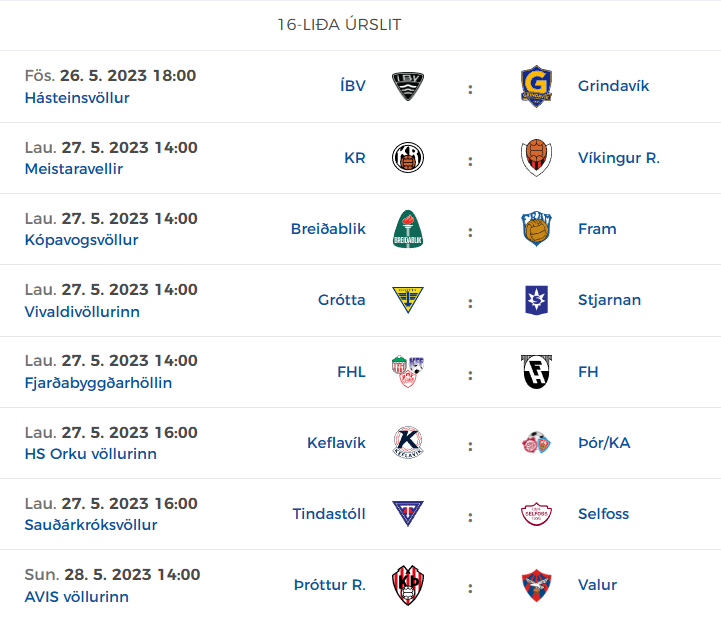Click the Stjarnan star logo
The width and height of the screenshot is (721, 621).
(536, 300)
